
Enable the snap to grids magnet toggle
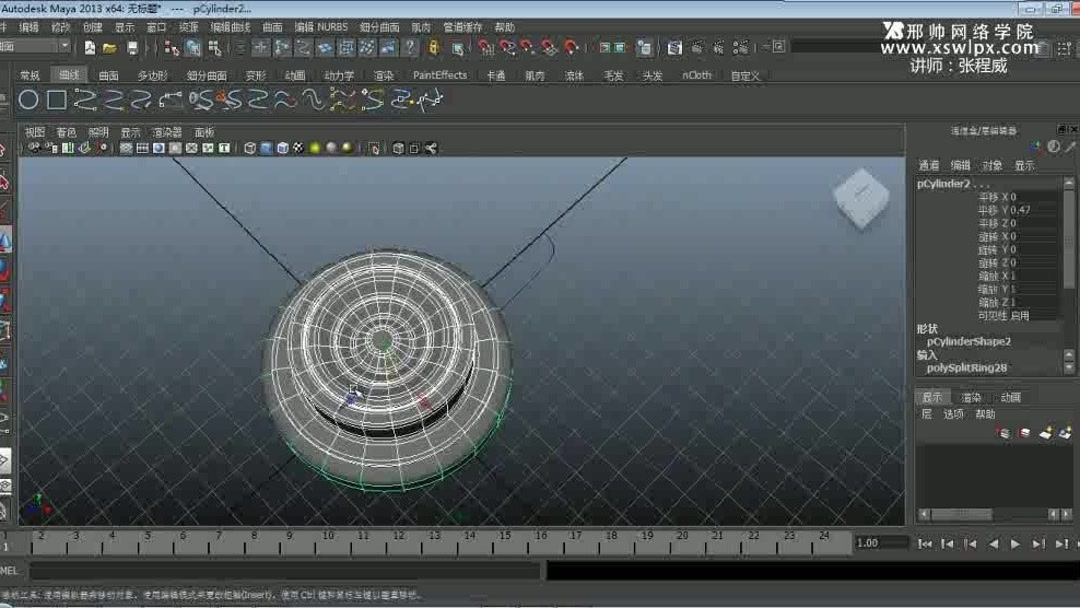pos(487,47)
